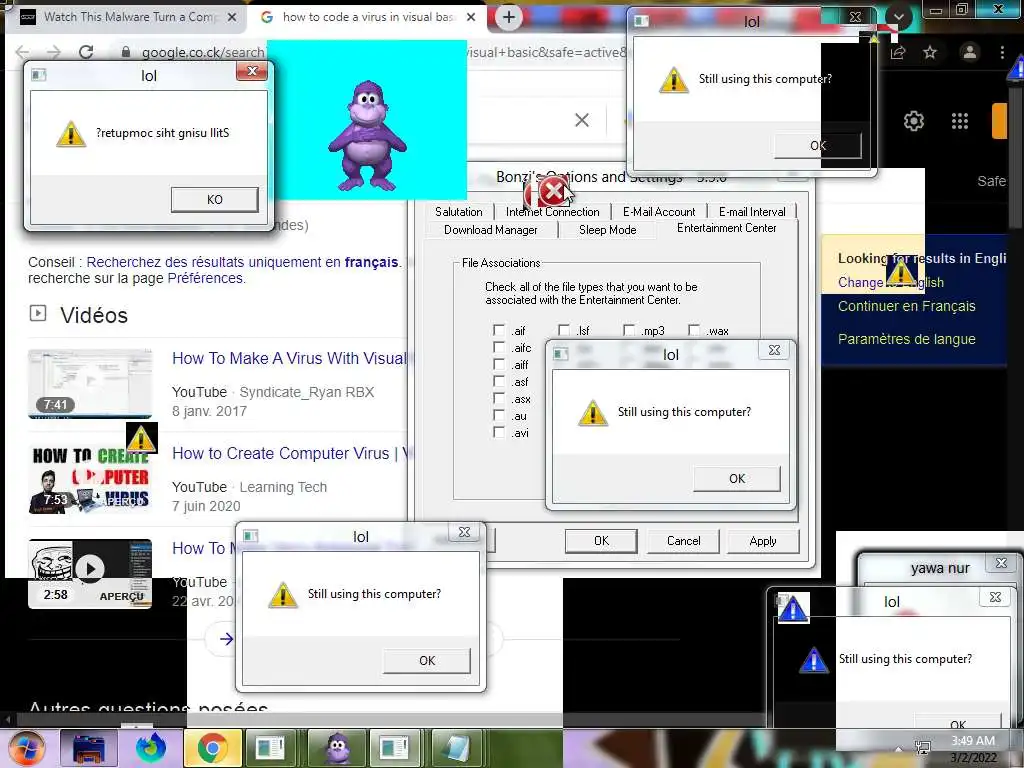Click network icon in system tray
Viewport: 1024px width, 768px height.
[923, 749]
